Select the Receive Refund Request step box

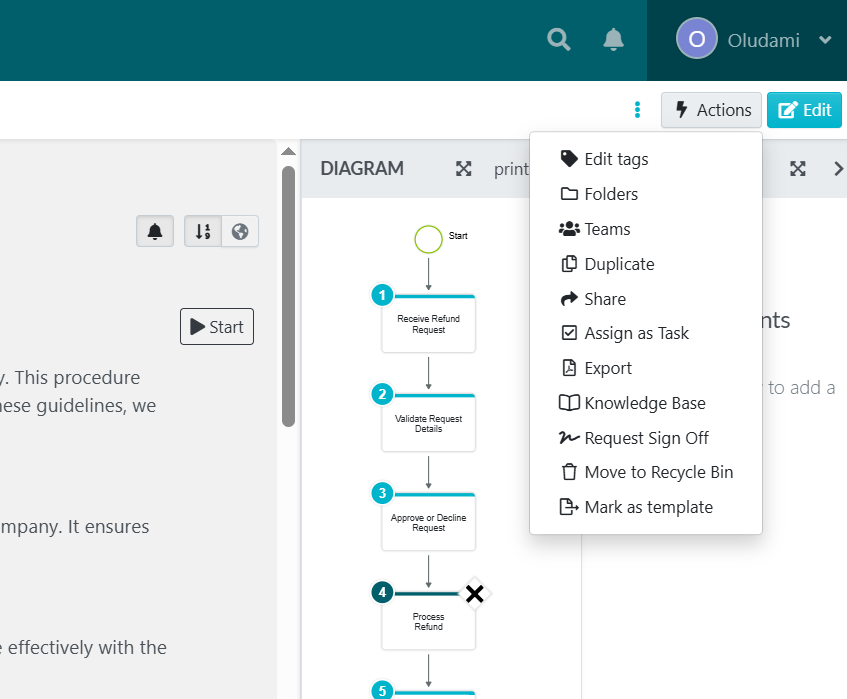428,324
